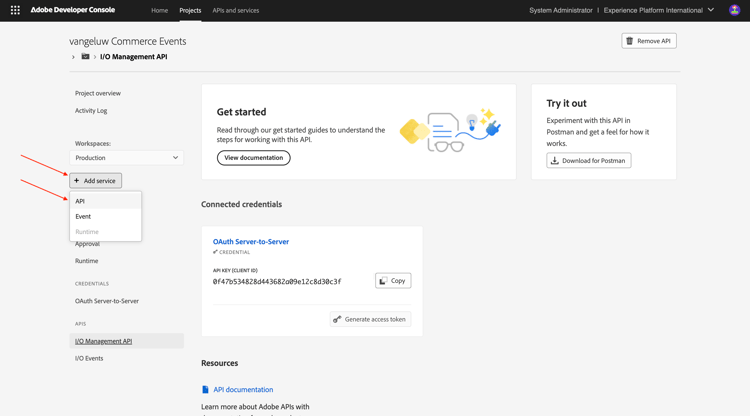Click the folder icon in breadcrumb

click(85, 56)
